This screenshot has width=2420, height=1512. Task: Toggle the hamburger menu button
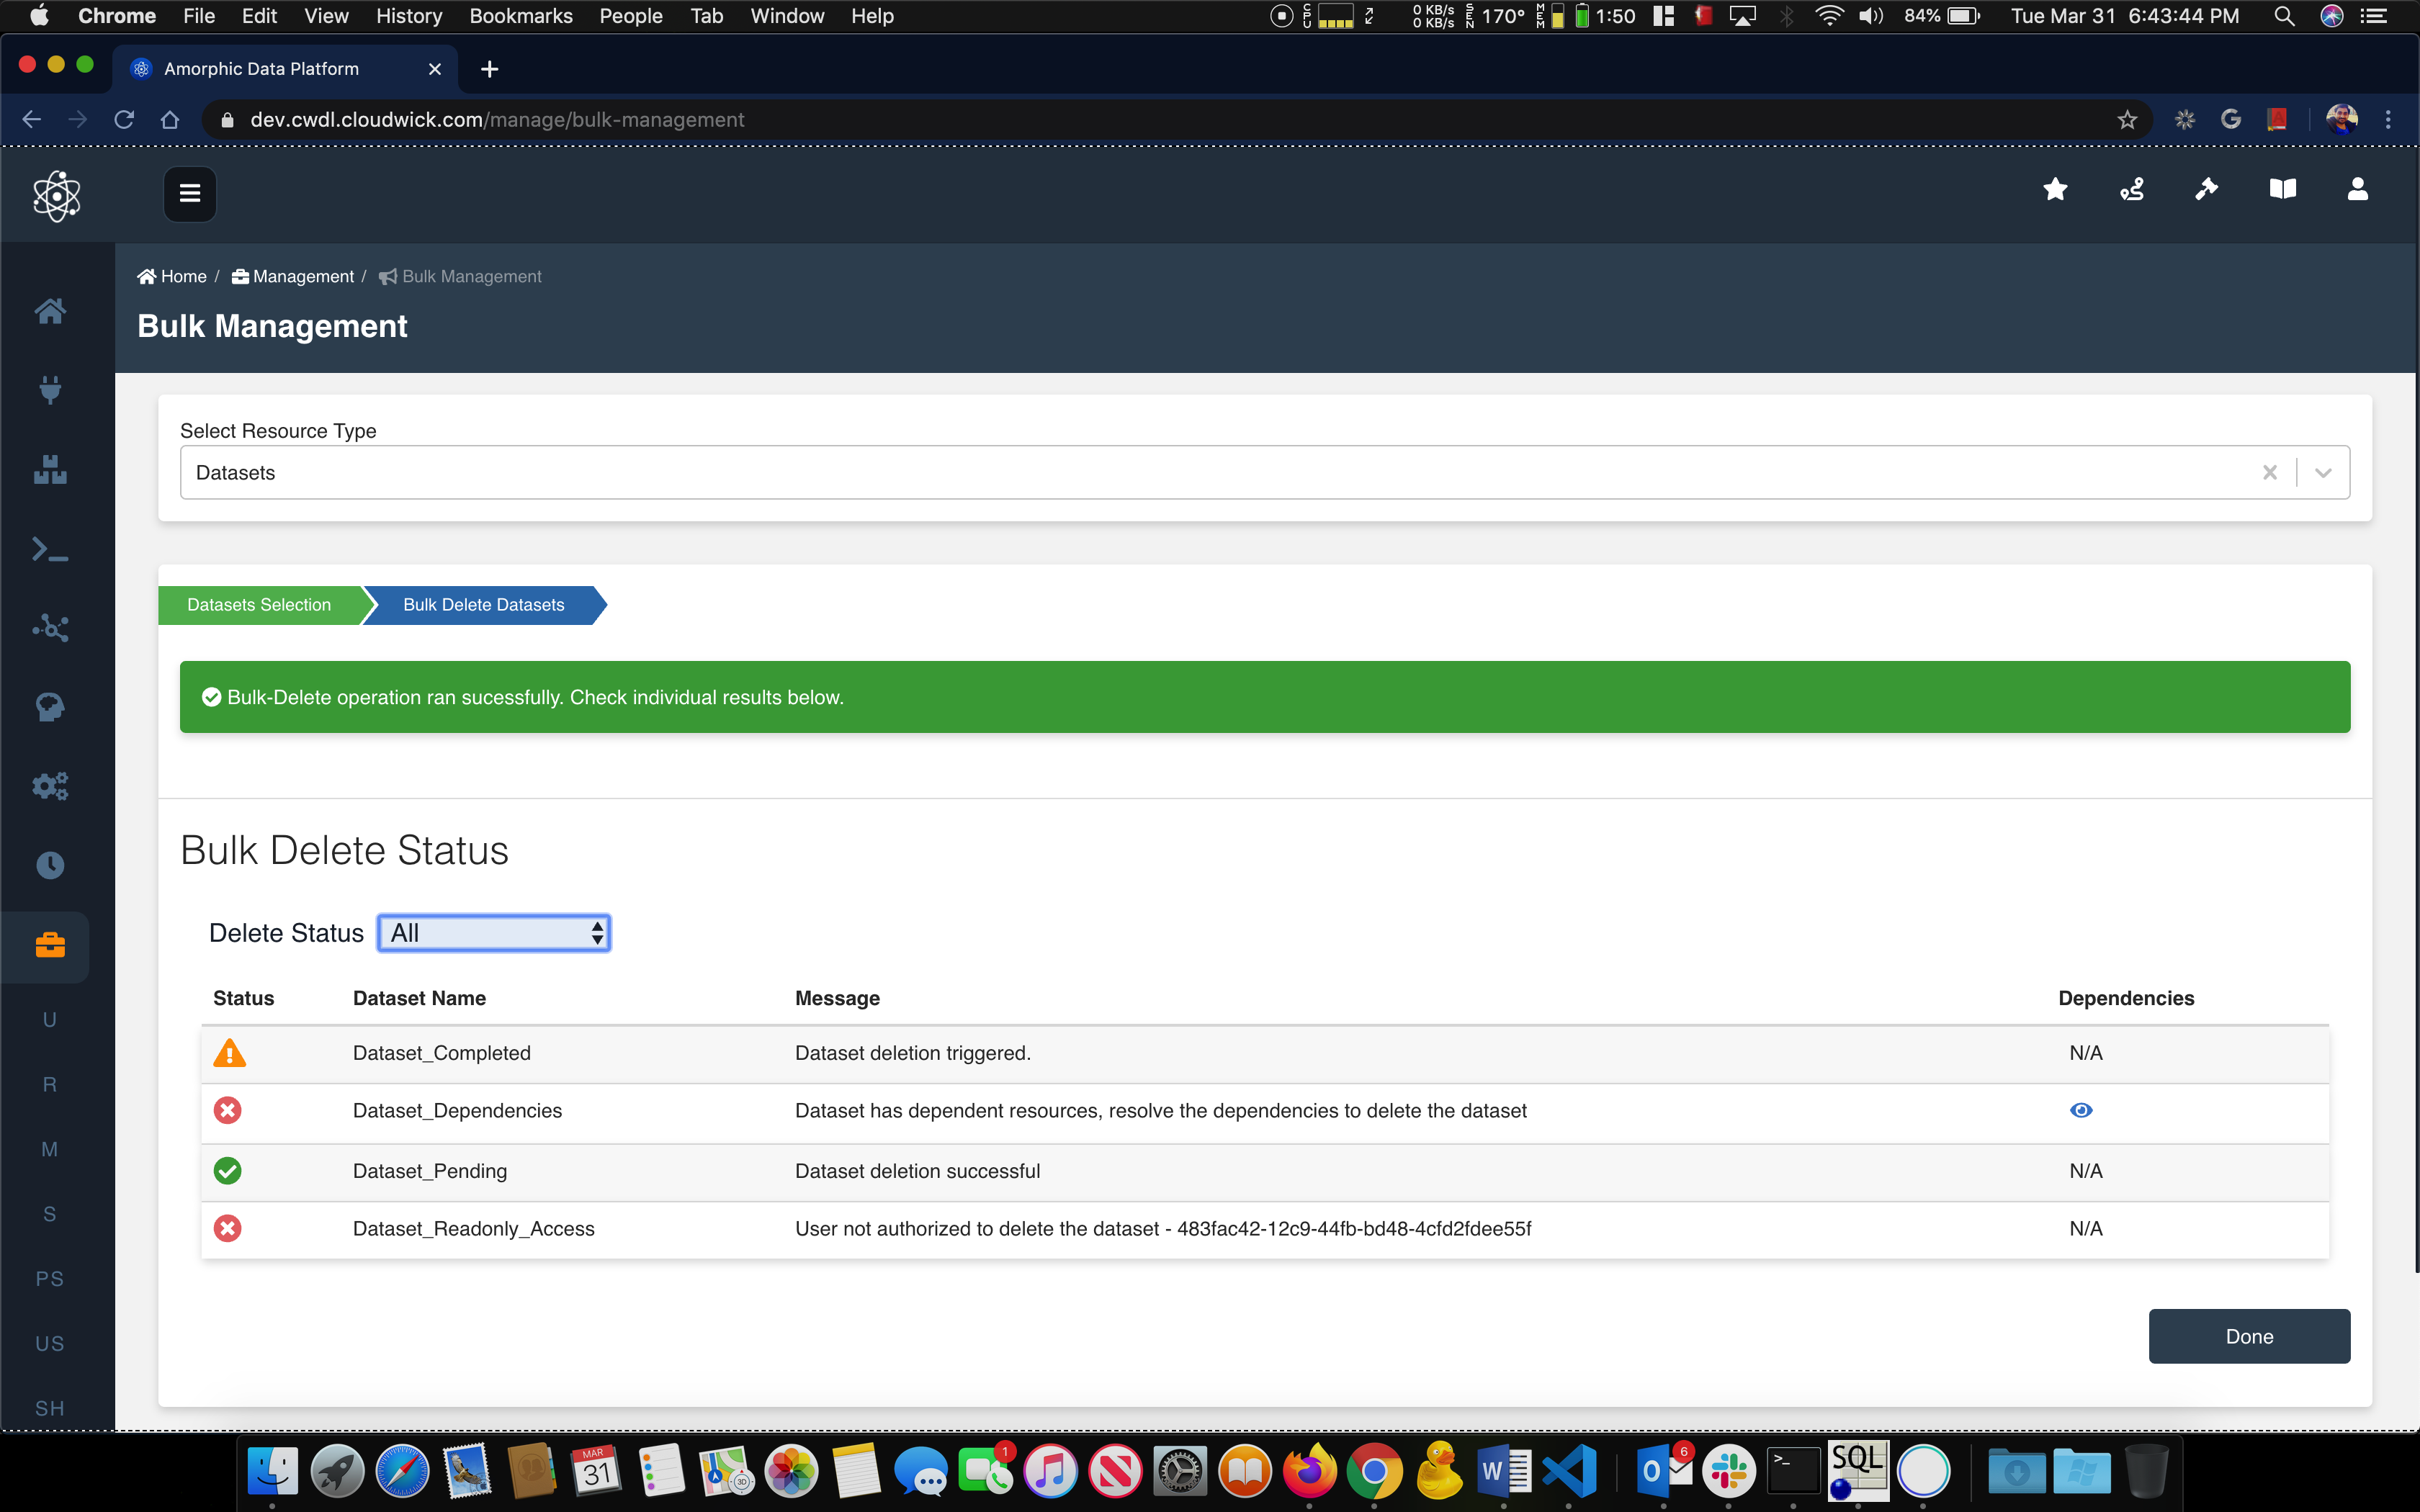point(190,193)
